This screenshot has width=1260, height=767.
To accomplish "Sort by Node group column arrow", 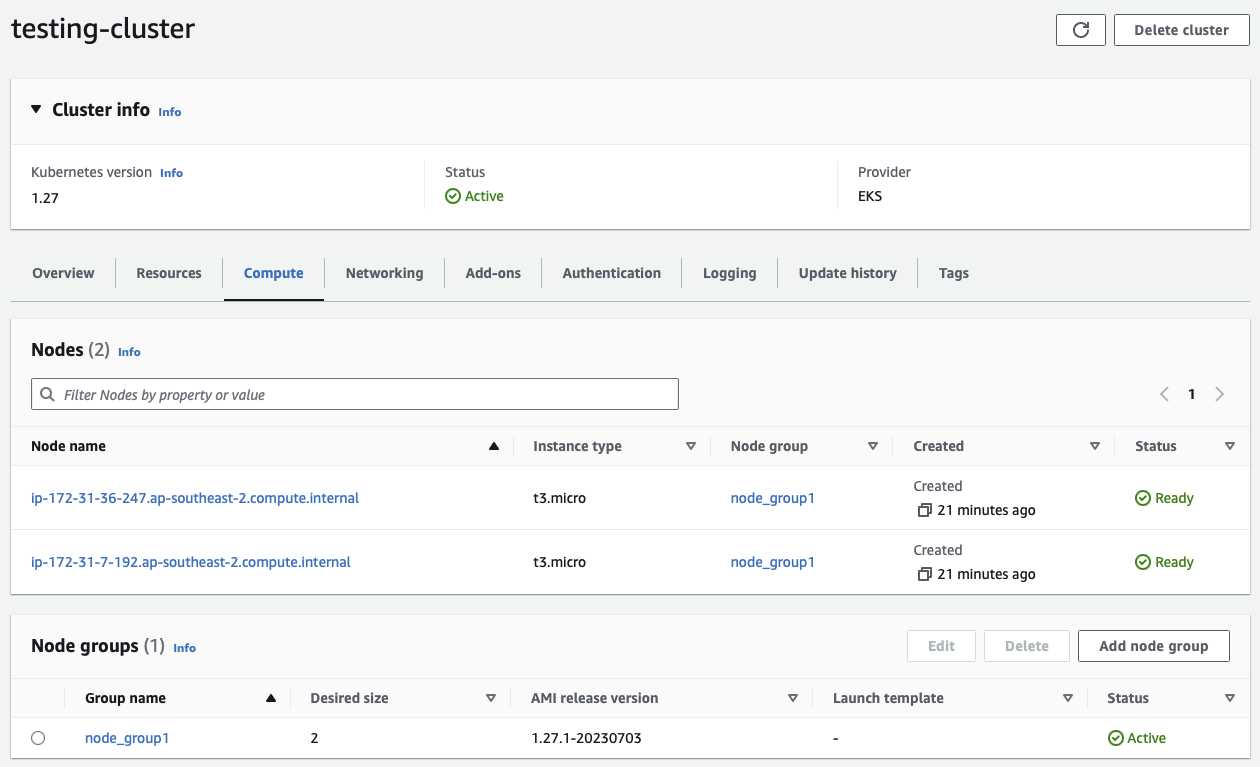I will [872, 447].
